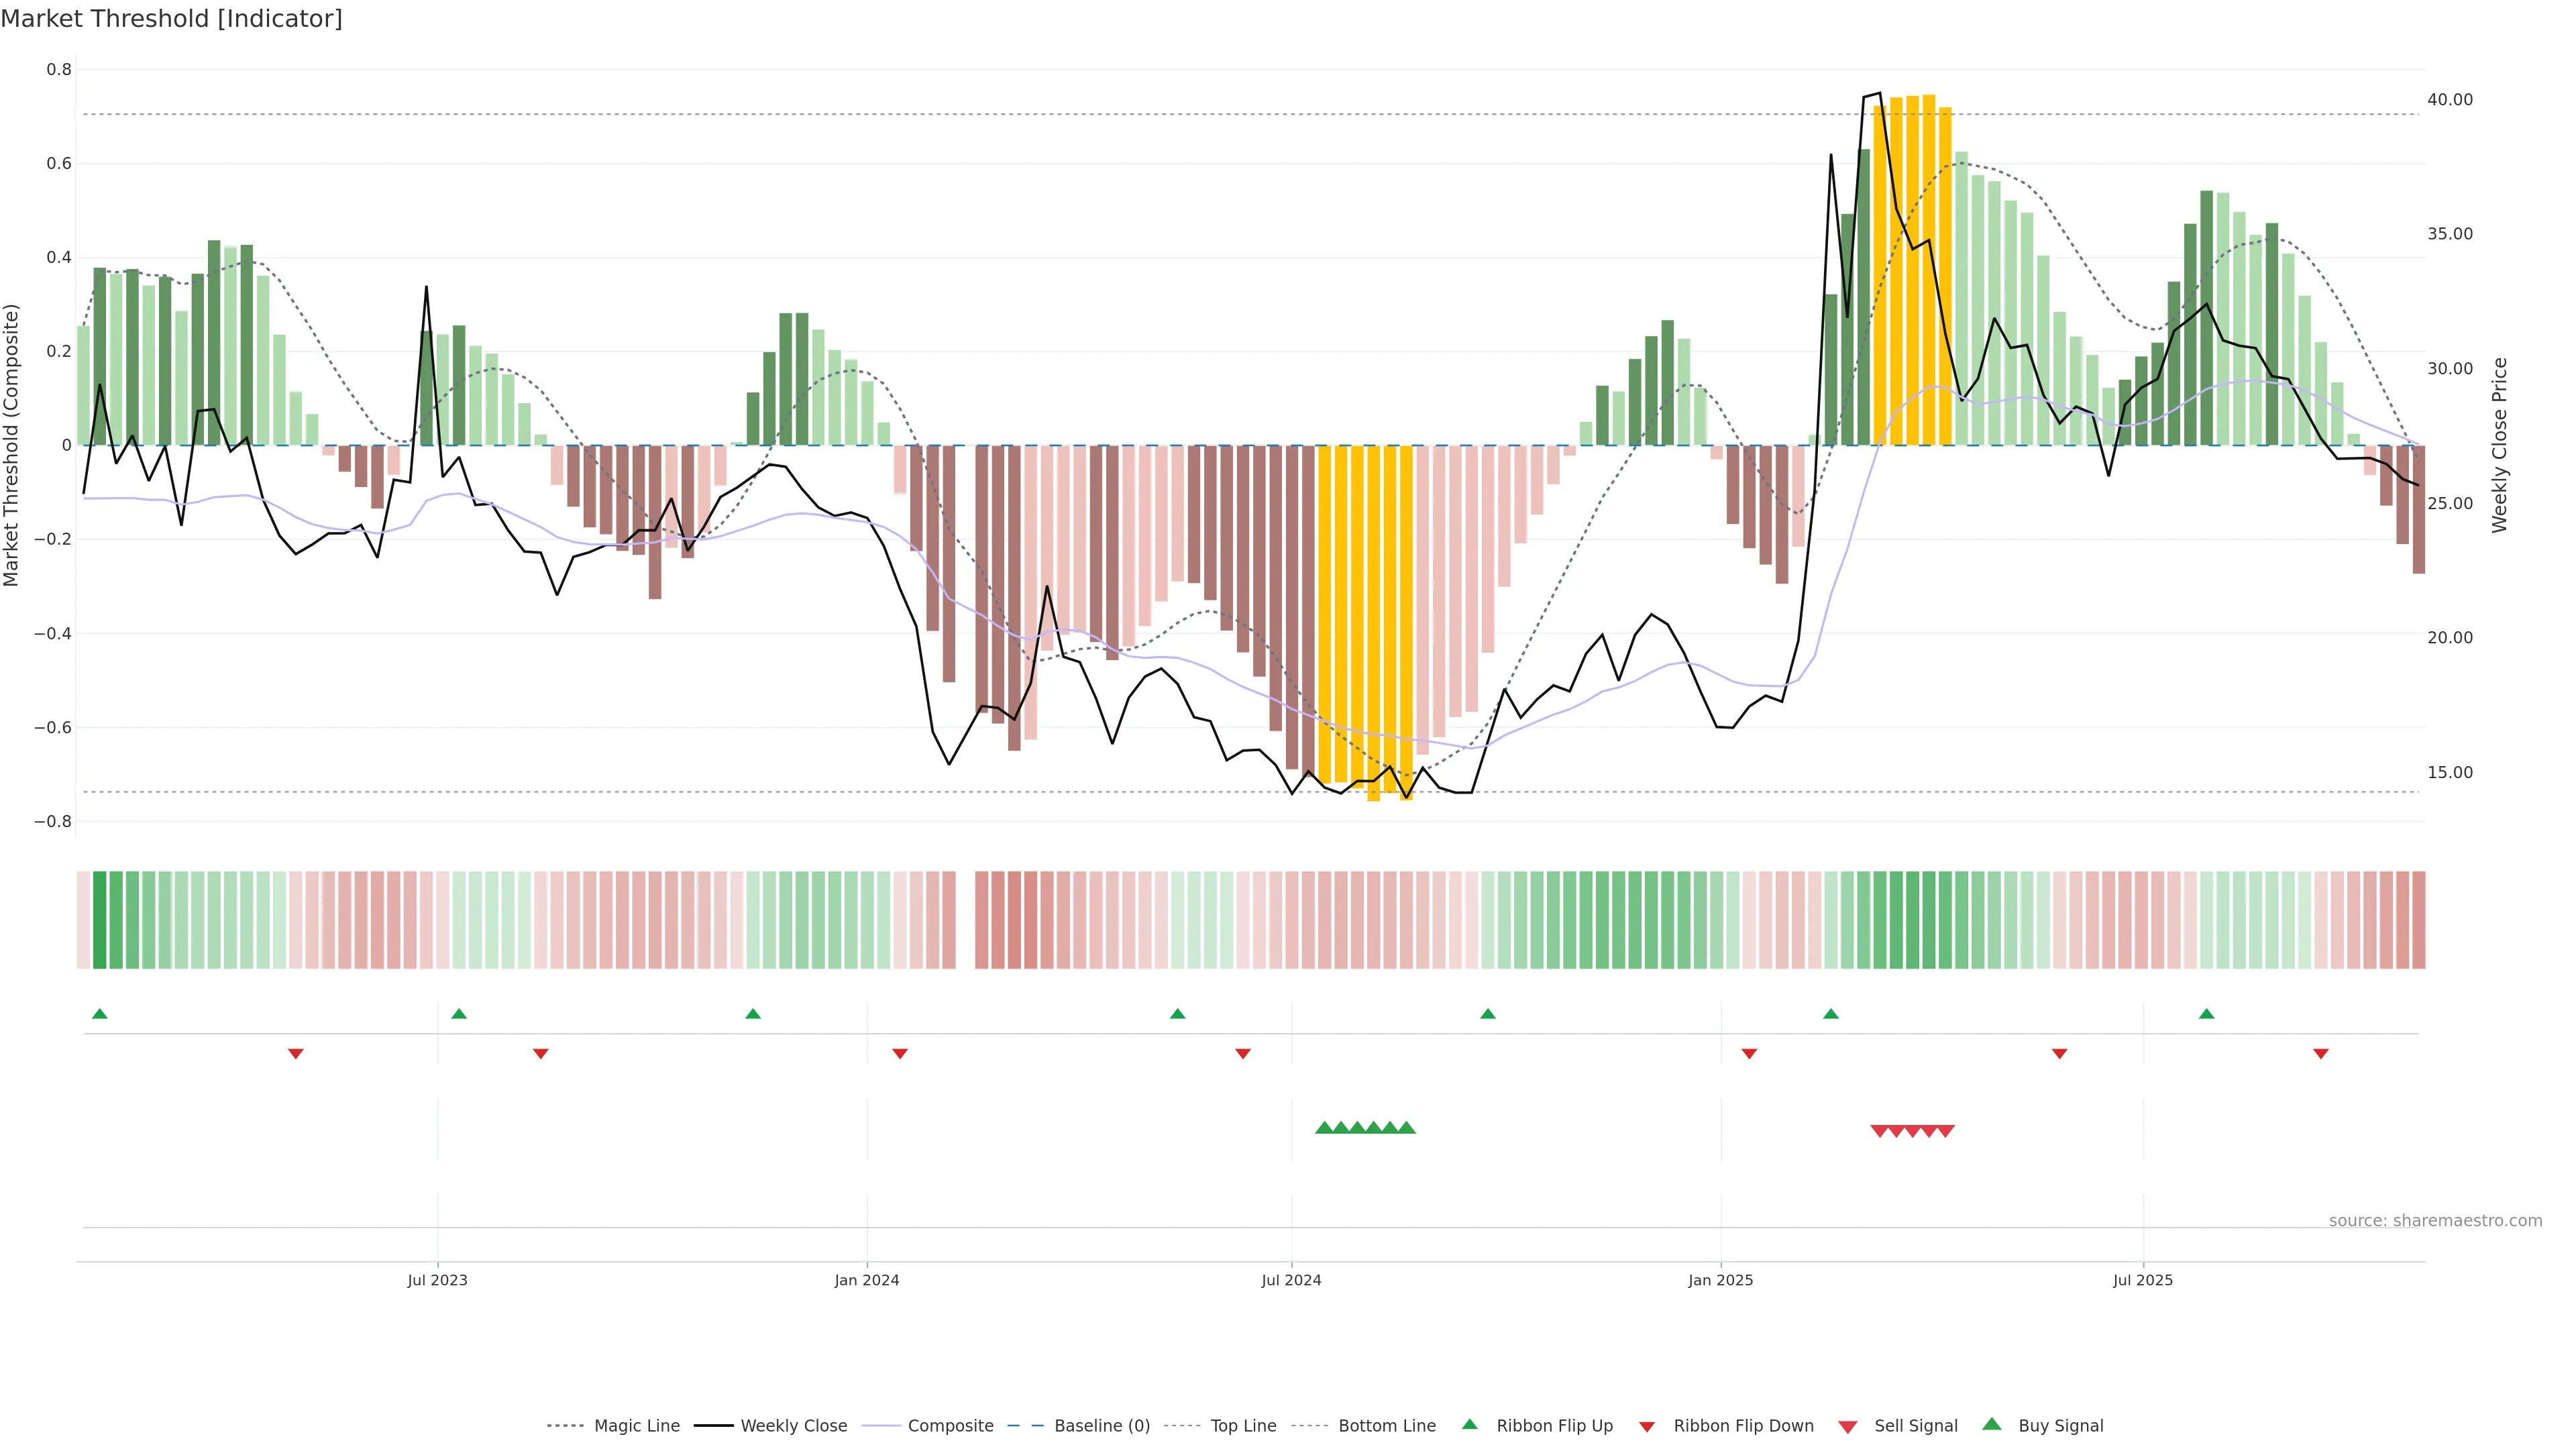Click the Buy Signal legend triangle icon
Viewport: 2576px width, 1449px height.
click(x=1992, y=1424)
